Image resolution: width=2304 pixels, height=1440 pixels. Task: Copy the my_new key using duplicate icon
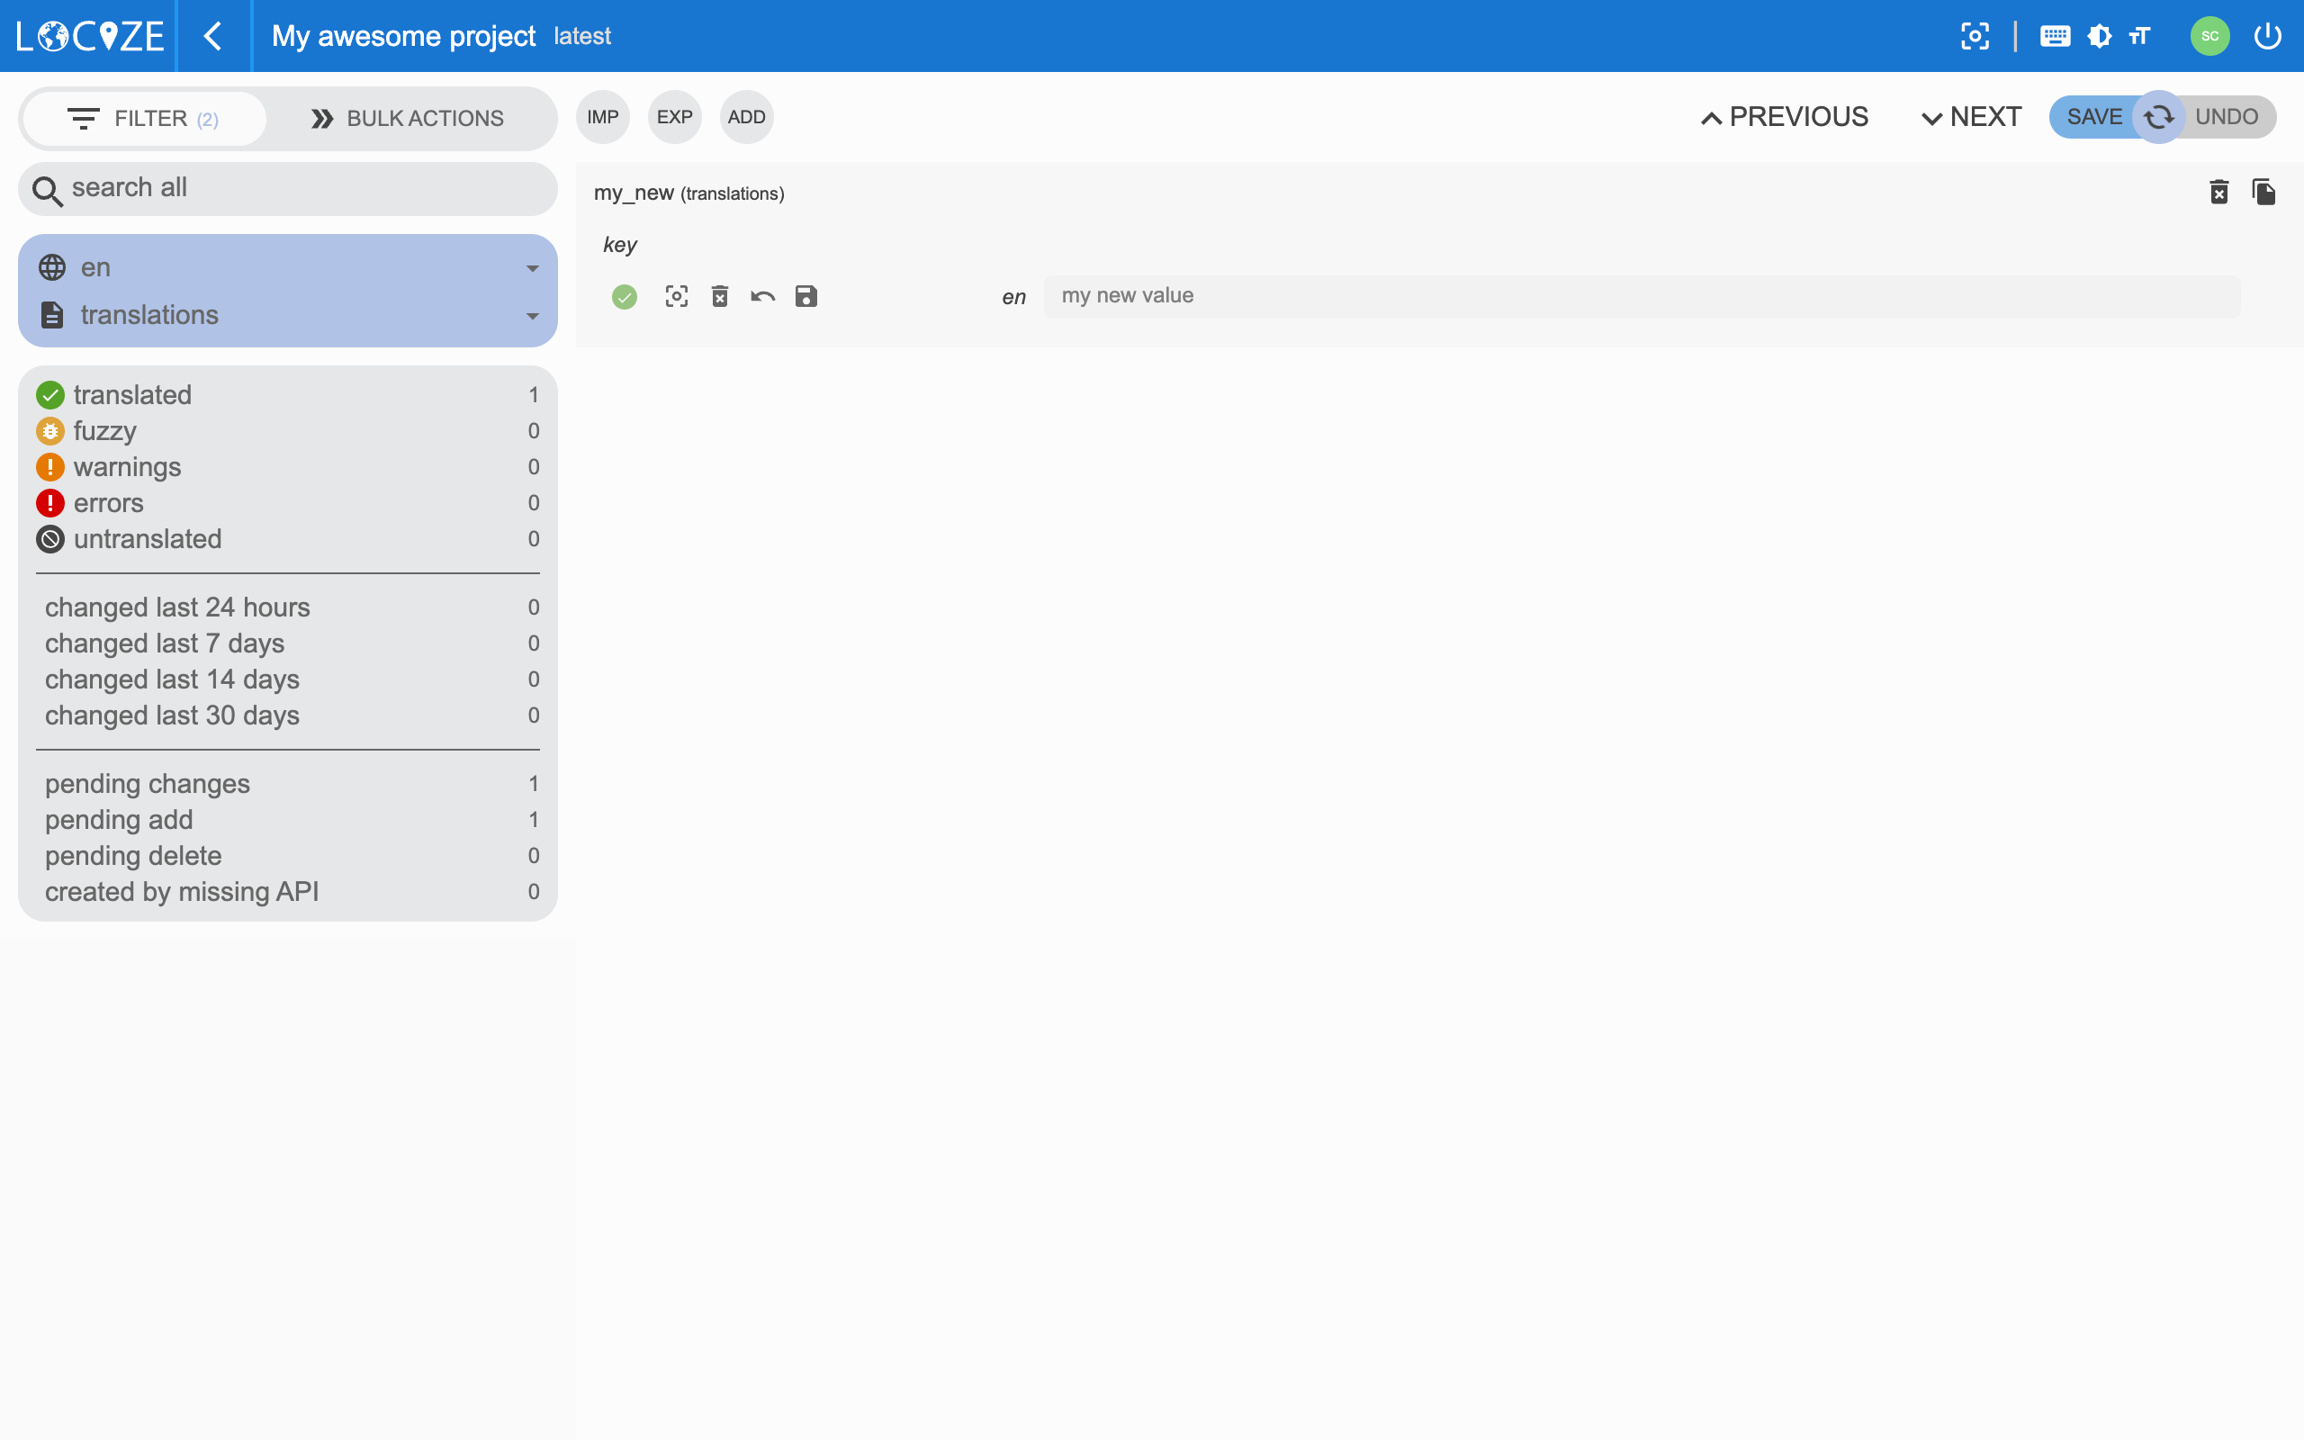2263,192
